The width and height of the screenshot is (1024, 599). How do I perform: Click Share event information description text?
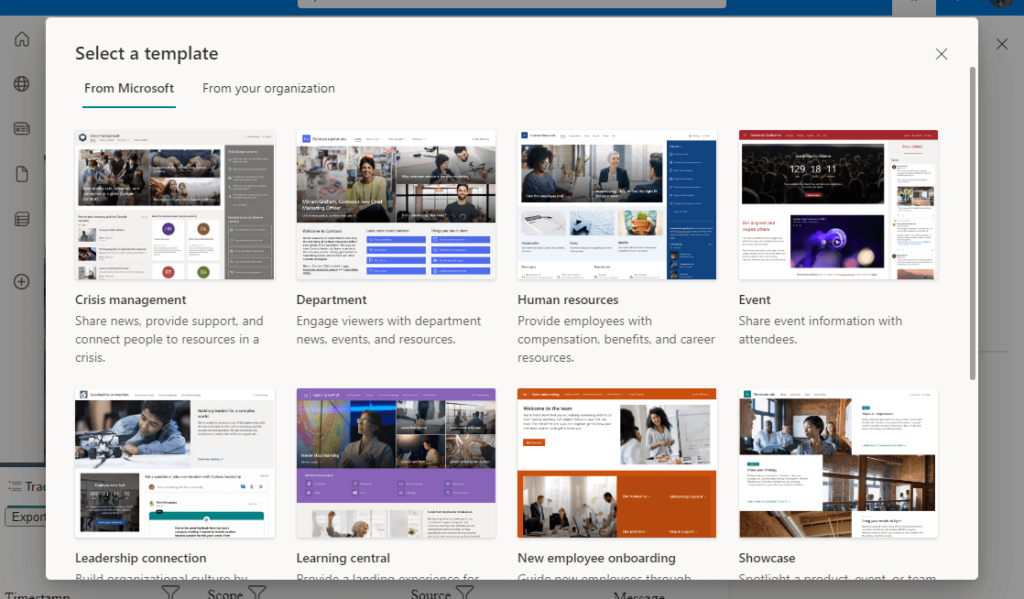coord(820,330)
